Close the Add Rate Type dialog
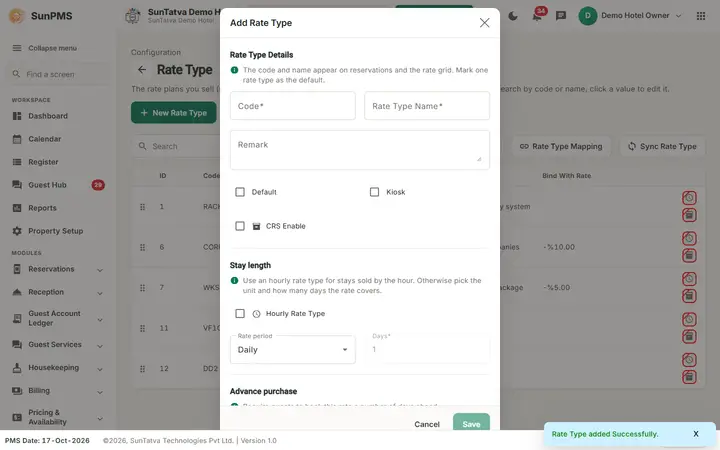This screenshot has height=450, width=720. pos(484,22)
